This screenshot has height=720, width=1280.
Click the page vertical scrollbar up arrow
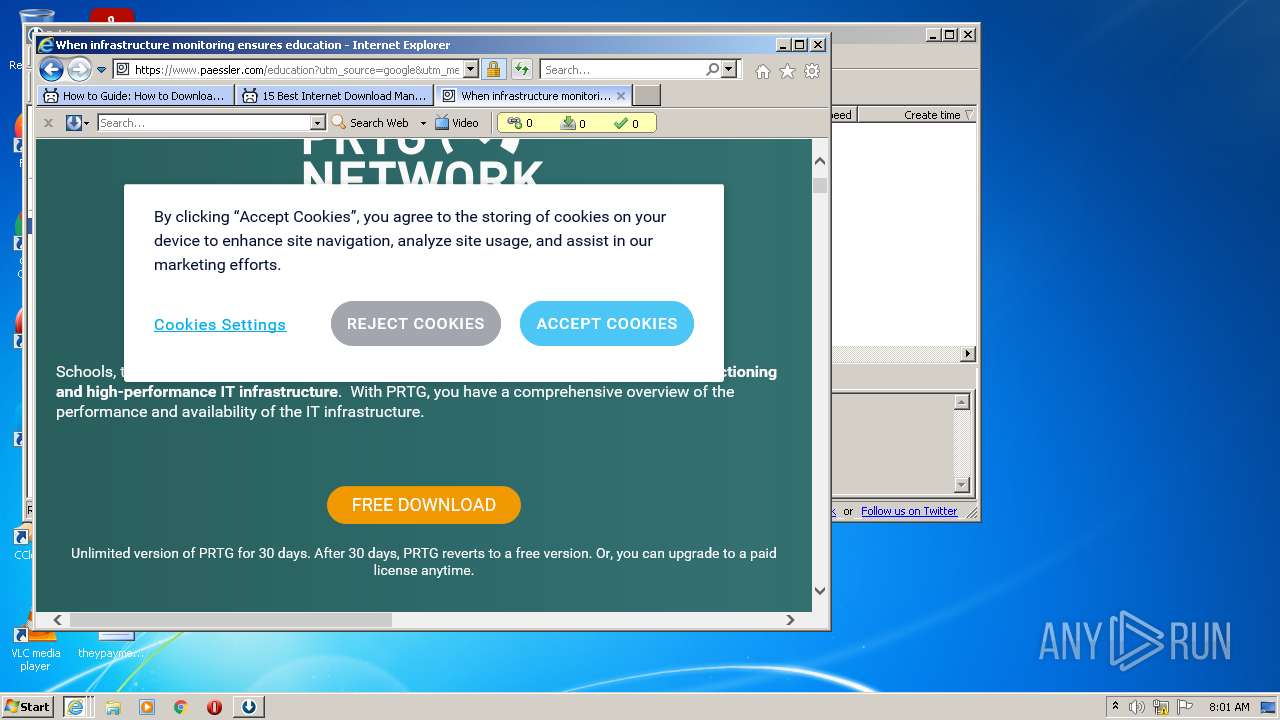(820, 161)
